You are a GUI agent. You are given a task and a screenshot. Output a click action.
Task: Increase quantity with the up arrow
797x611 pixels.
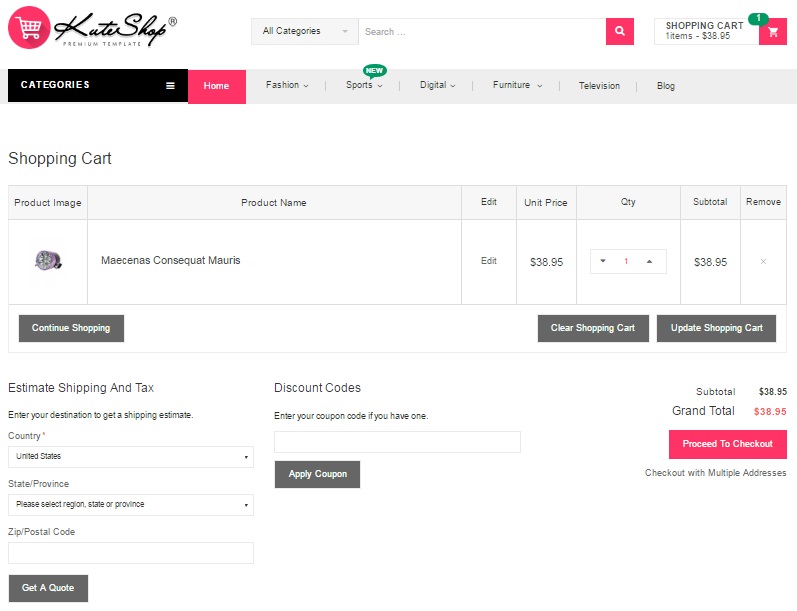tap(650, 262)
